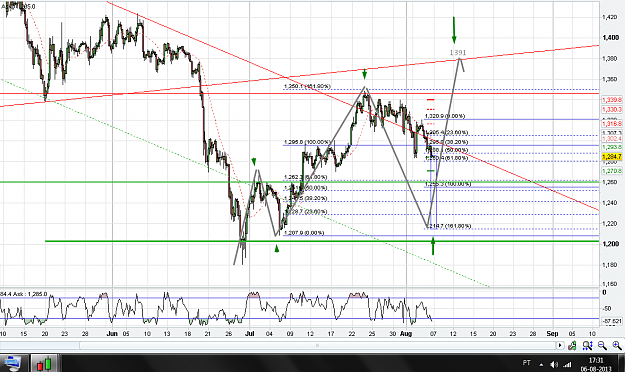Open the candlestick trading app in taskbar
Screen dimensions: 625x372
click(x=45, y=363)
